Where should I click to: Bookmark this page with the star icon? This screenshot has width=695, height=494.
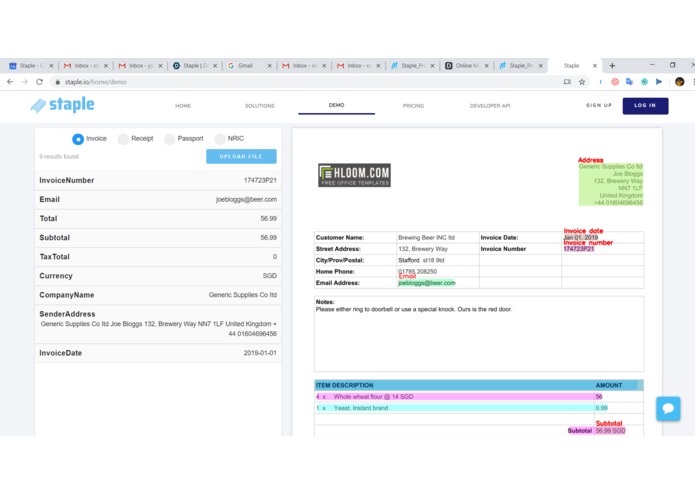pyautogui.click(x=582, y=82)
